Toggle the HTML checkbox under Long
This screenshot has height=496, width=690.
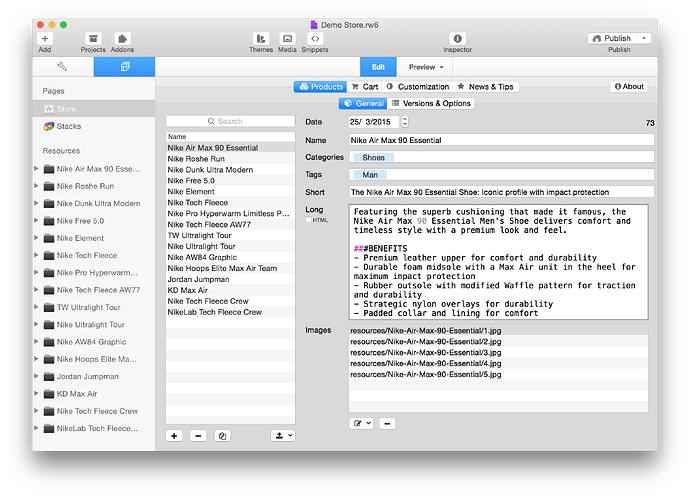click(x=308, y=220)
